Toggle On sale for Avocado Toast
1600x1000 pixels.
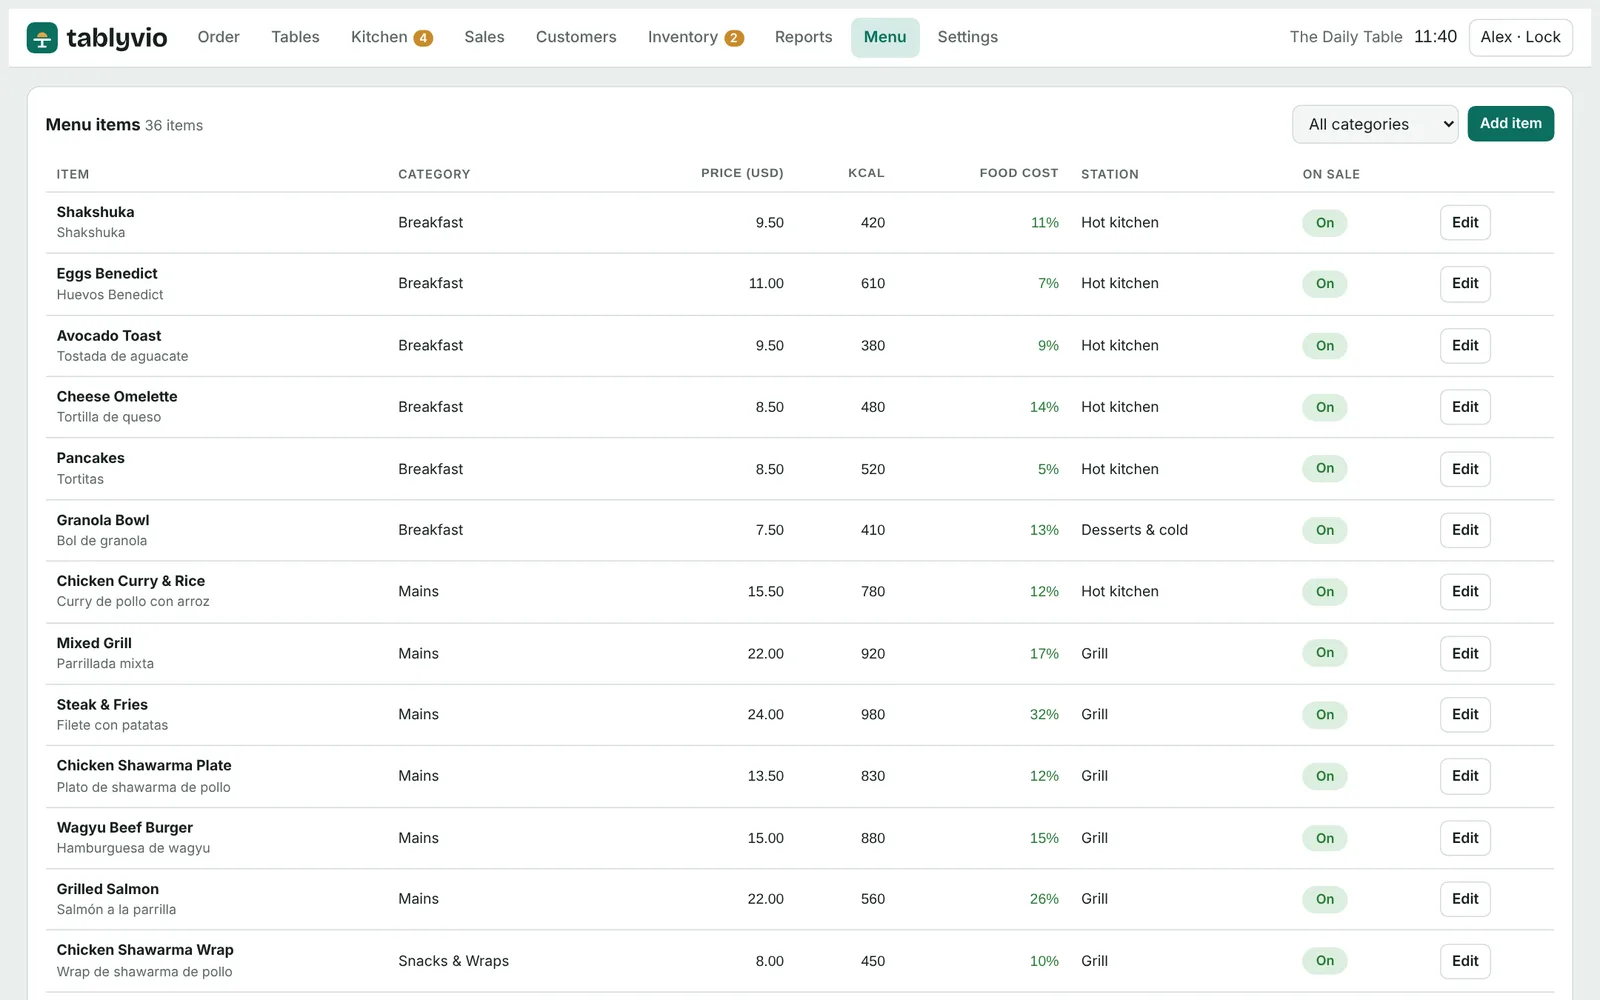pyautogui.click(x=1324, y=346)
